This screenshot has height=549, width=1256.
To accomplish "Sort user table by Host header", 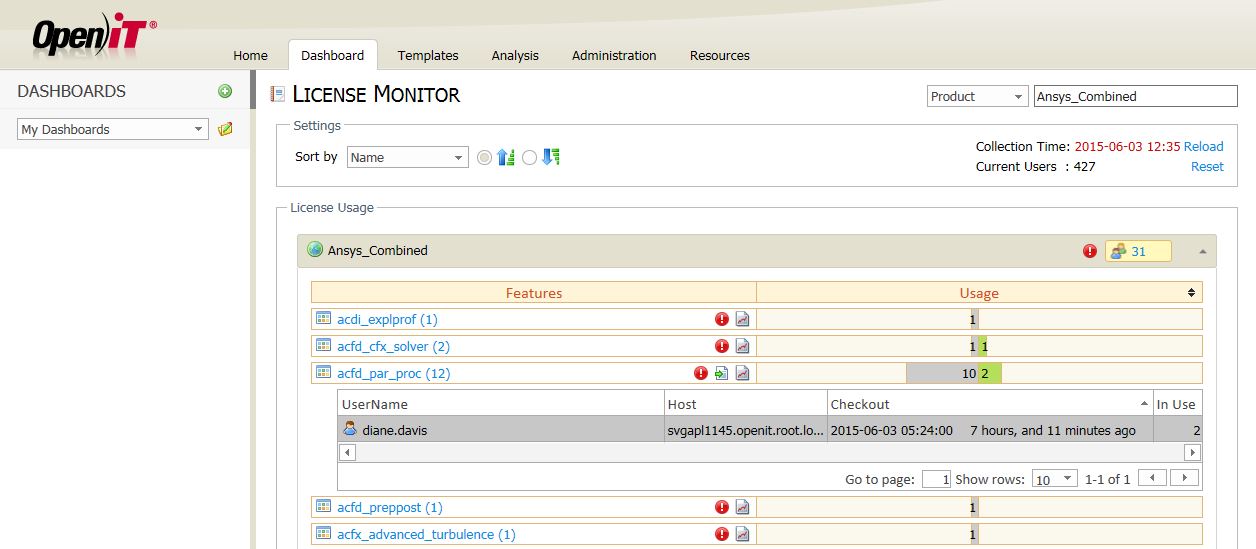I will 746,404.
